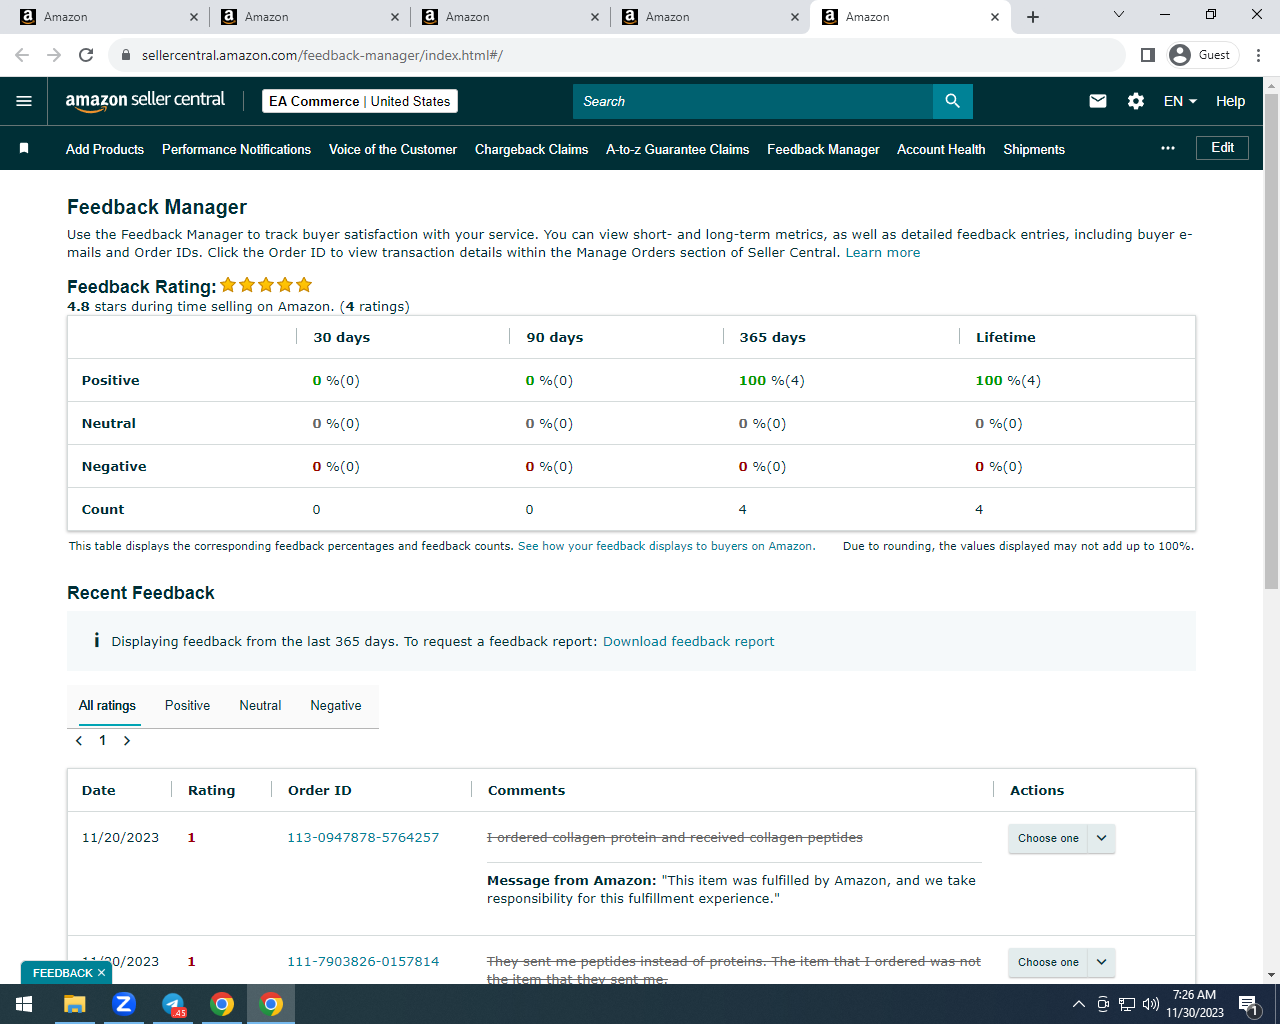Expand actions arrow for order 113-0947878-5764257
Screen dimensions: 1280x1024
(1101, 838)
